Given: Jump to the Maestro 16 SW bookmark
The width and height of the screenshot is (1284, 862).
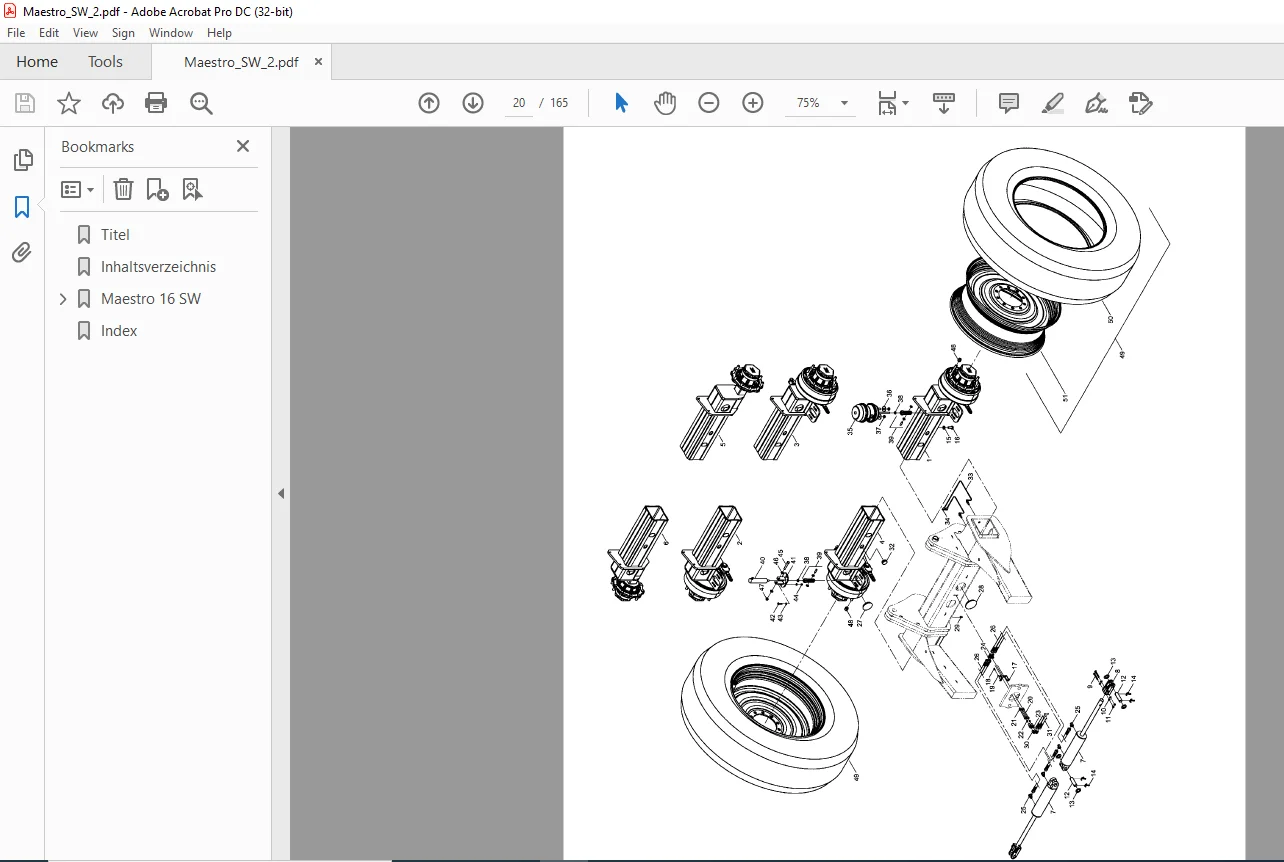Looking at the screenshot, I should pos(151,299).
